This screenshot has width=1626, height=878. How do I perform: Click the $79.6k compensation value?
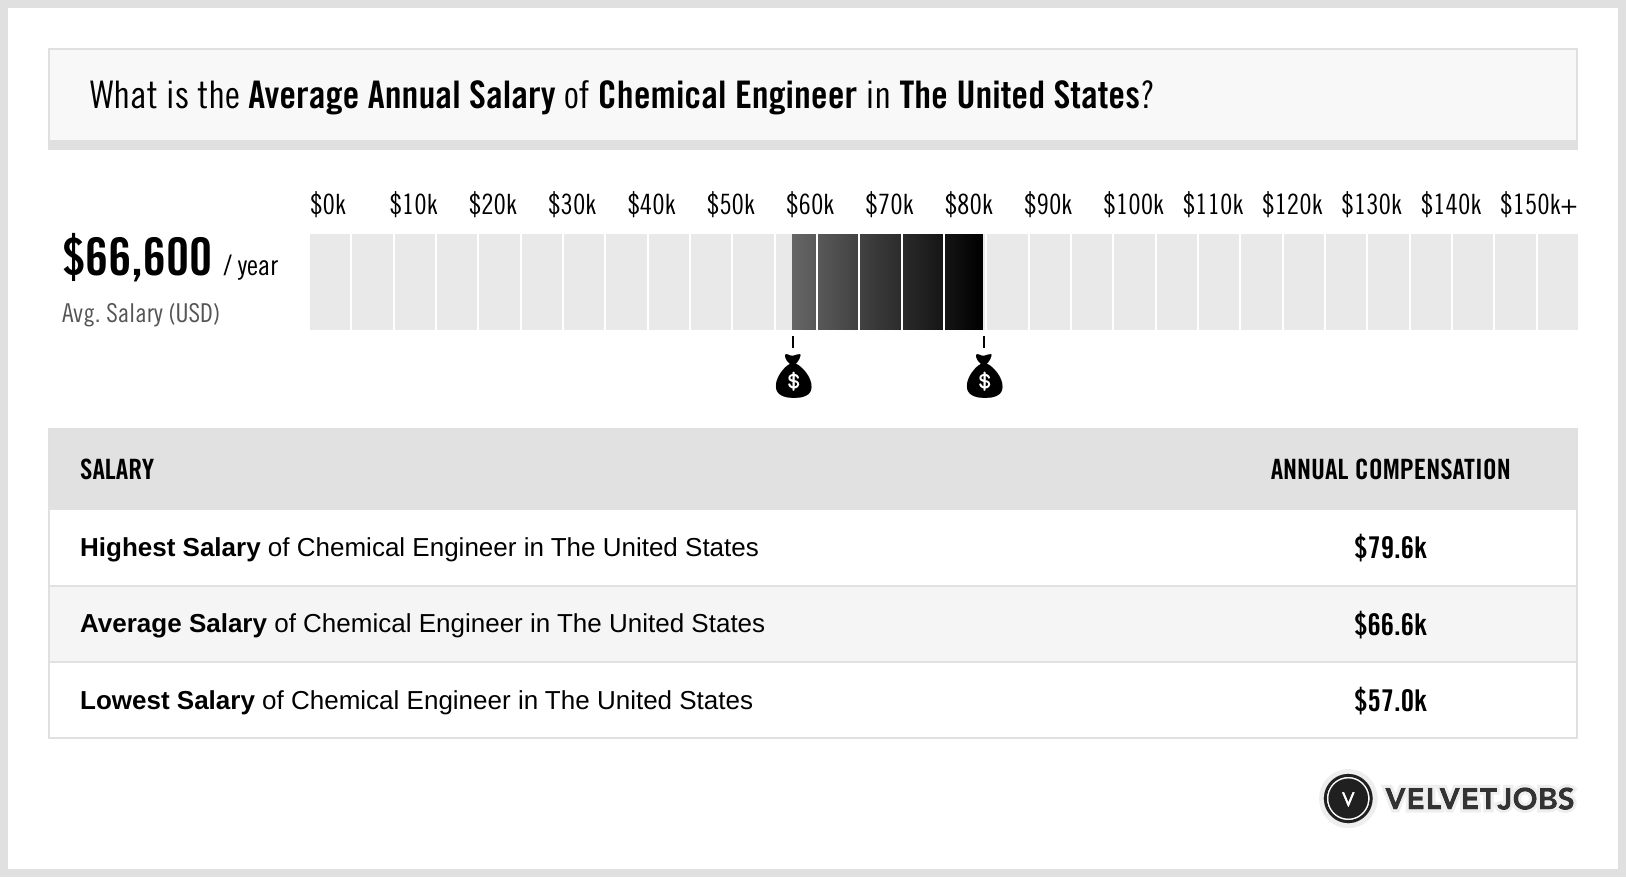click(1390, 548)
